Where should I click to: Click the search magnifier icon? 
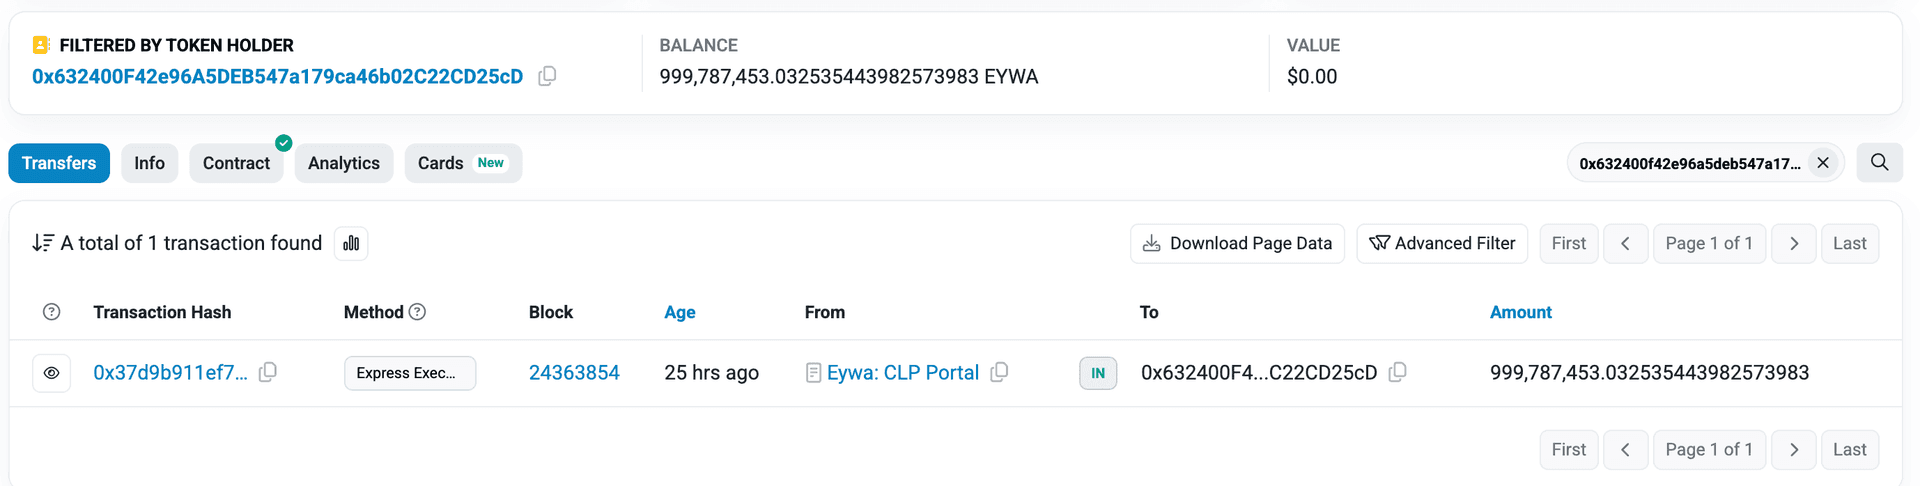1879,163
